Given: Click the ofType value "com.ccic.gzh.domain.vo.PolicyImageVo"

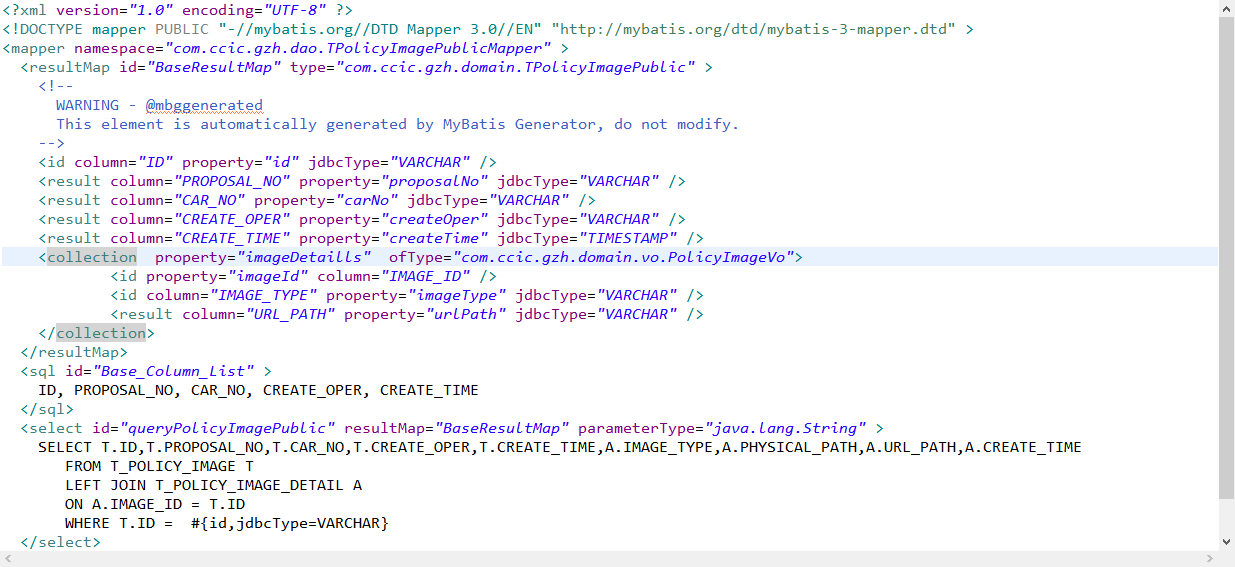Looking at the screenshot, I should [623, 257].
